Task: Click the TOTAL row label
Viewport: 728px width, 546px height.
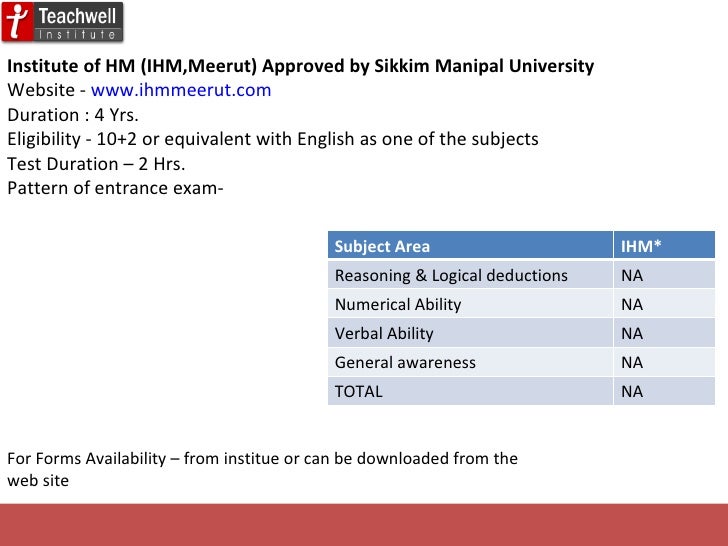Action: click(x=358, y=391)
